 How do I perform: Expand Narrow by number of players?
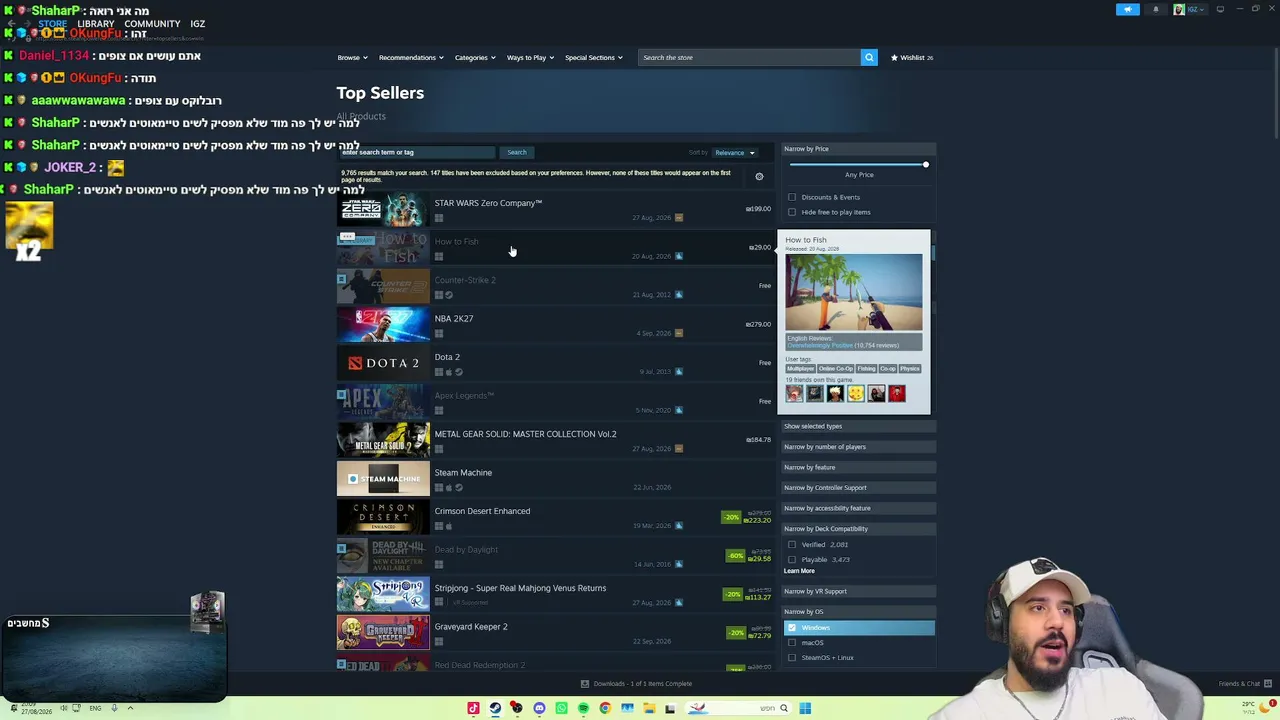pos(857,447)
